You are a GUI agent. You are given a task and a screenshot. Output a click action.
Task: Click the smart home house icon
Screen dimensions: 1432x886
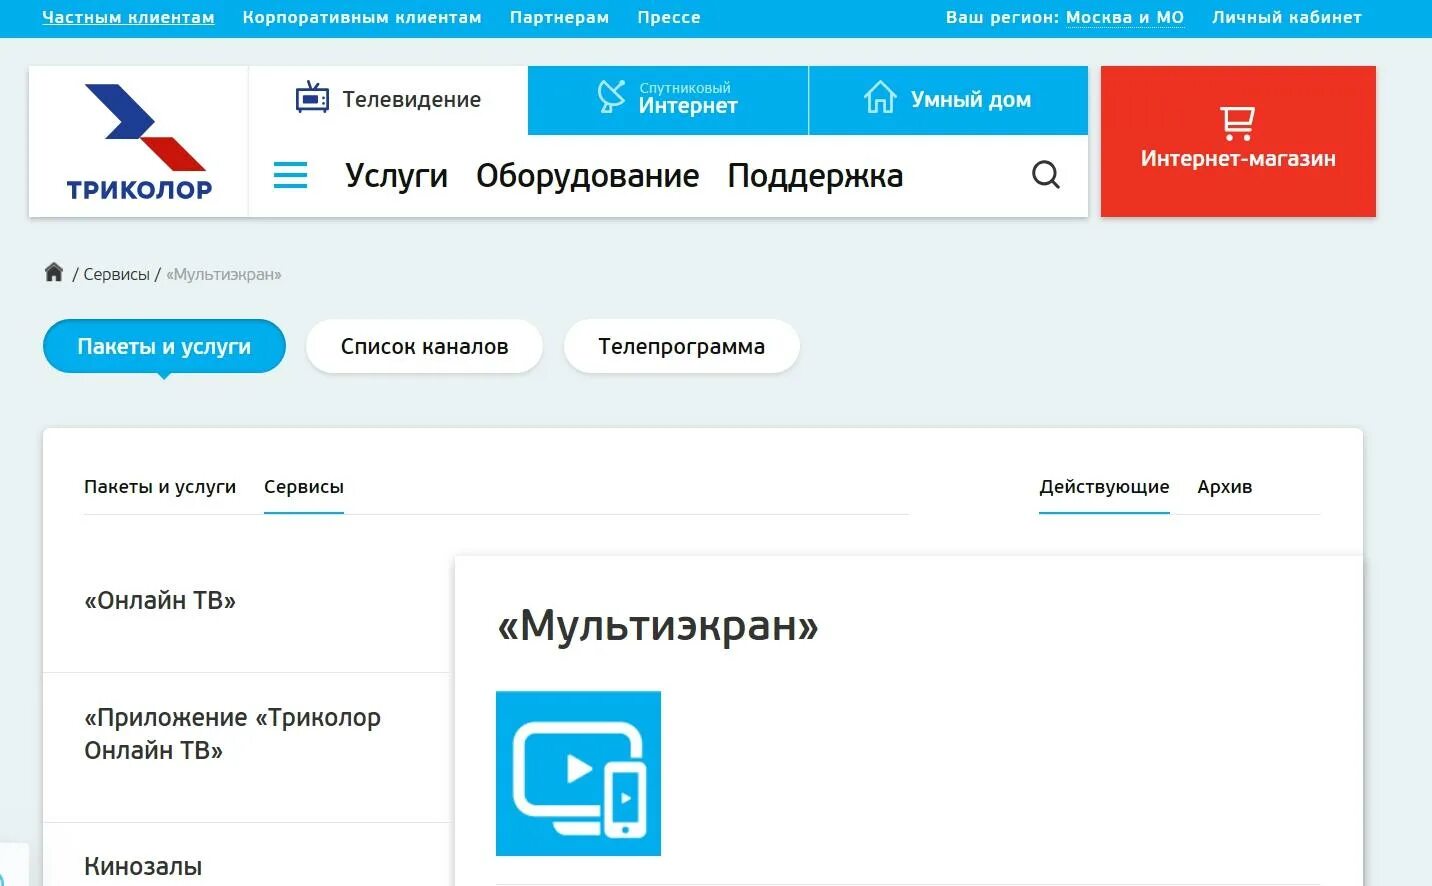tap(880, 97)
